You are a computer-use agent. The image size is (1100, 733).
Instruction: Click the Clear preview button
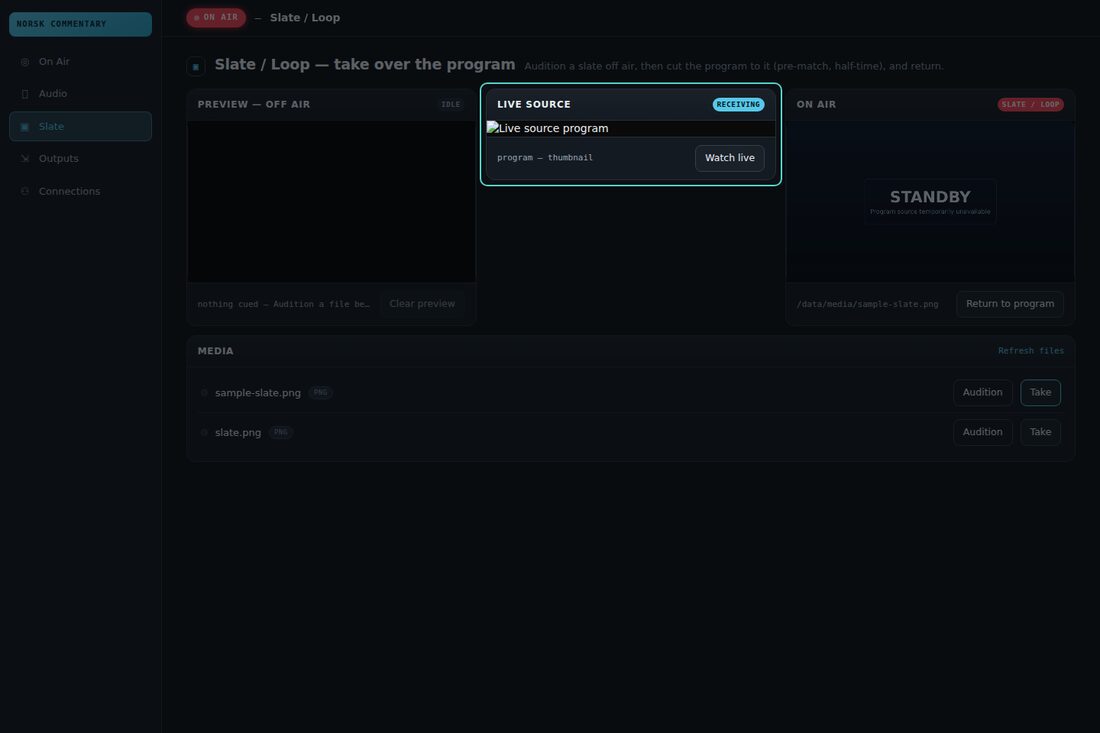point(422,304)
